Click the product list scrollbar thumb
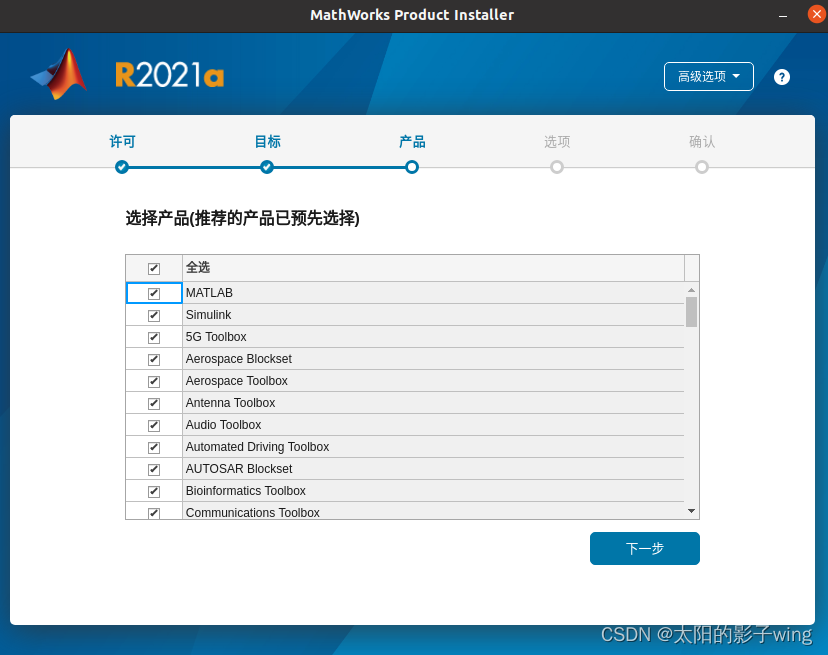The width and height of the screenshot is (828, 655). 691,311
